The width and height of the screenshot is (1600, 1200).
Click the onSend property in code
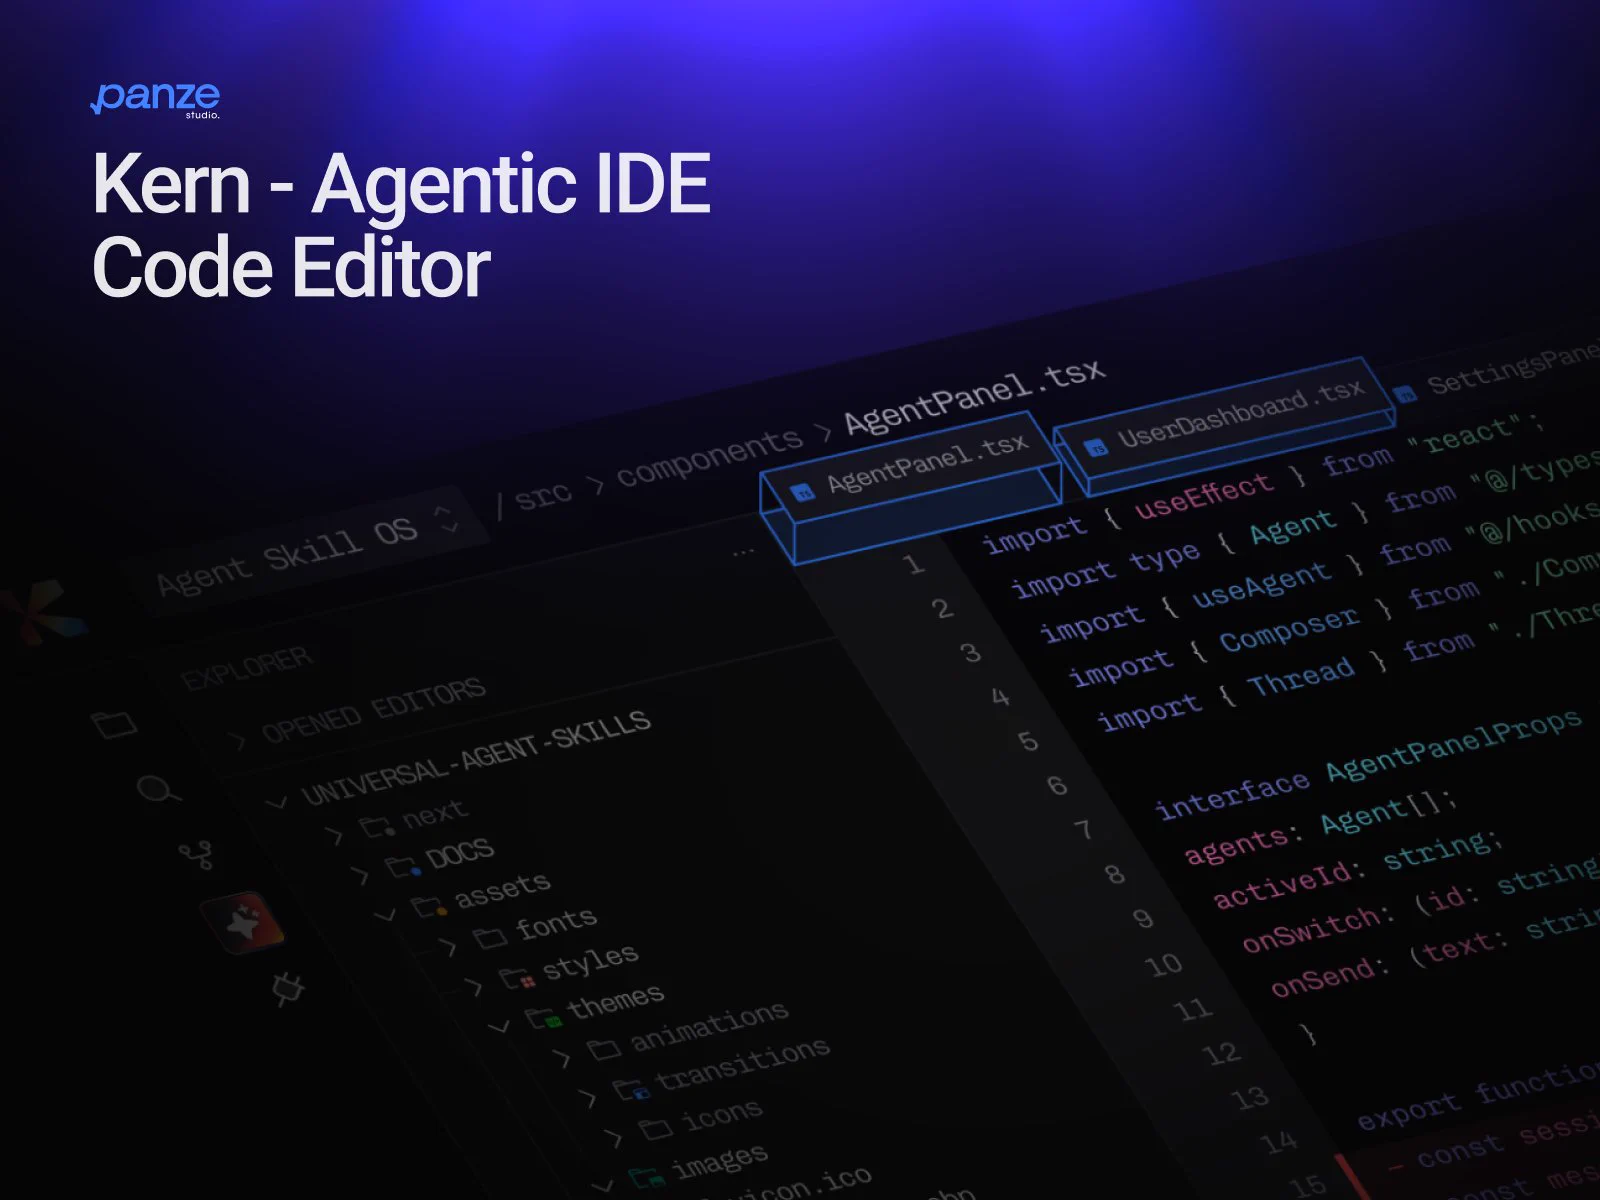point(1325,976)
